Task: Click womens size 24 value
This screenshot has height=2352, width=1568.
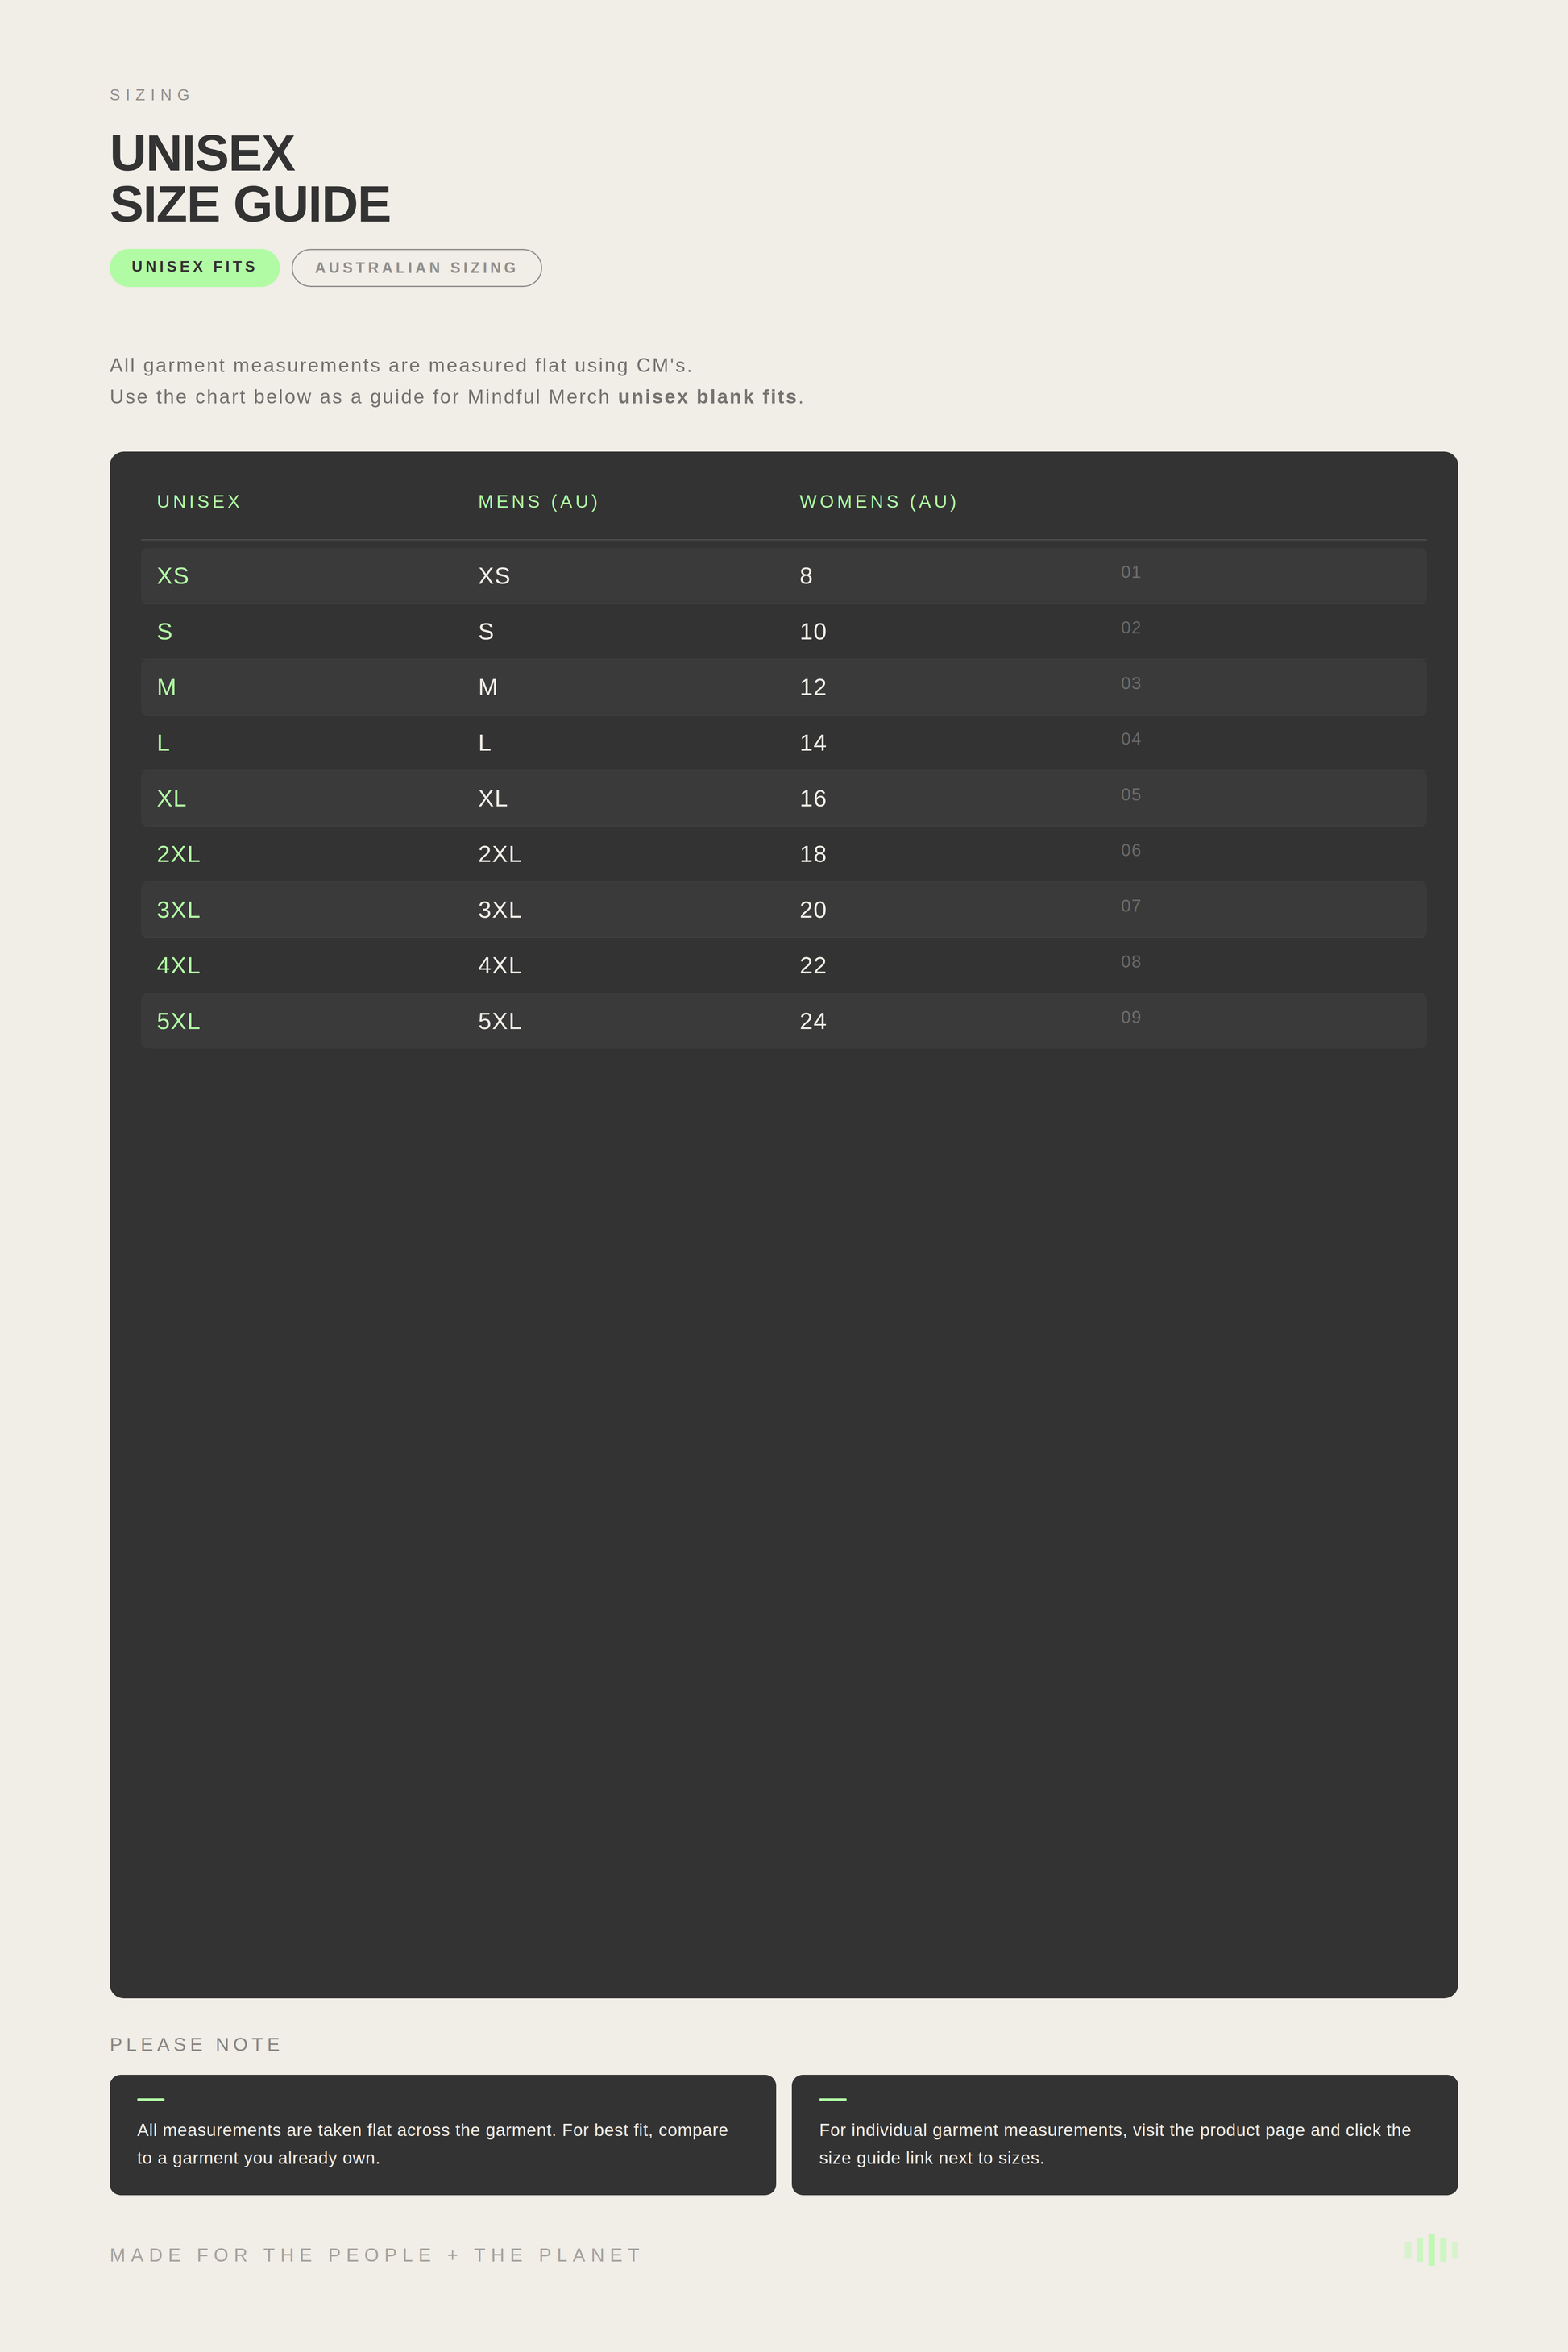Action: [x=812, y=1021]
